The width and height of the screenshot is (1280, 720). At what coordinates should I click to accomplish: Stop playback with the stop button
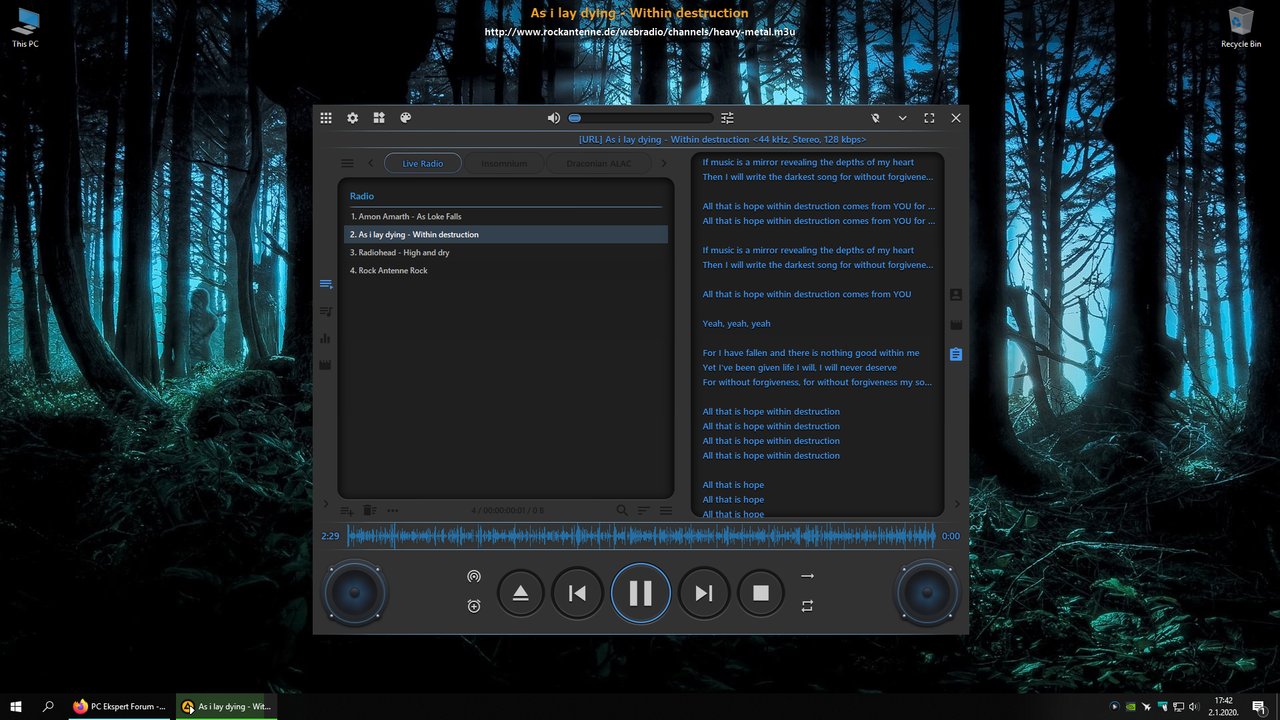click(760, 592)
